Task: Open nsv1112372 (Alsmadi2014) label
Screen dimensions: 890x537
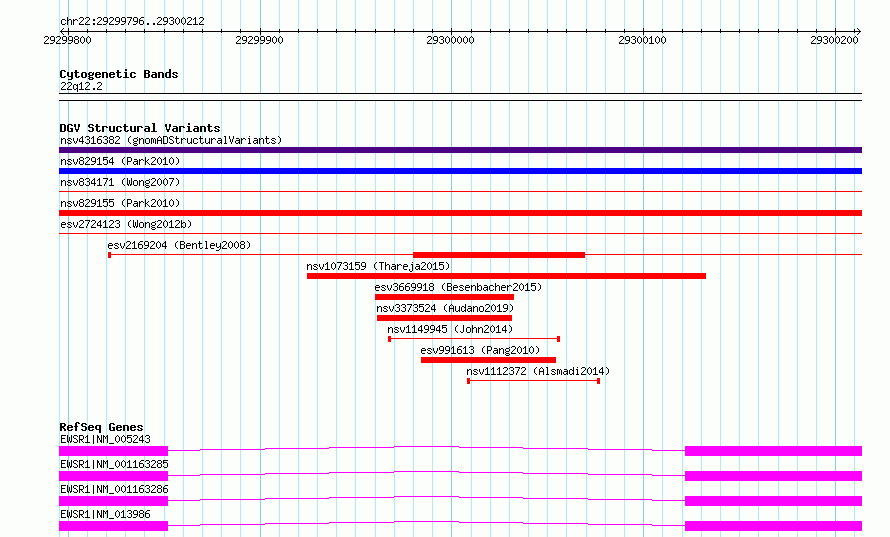Action: click(x=538, y=371)
